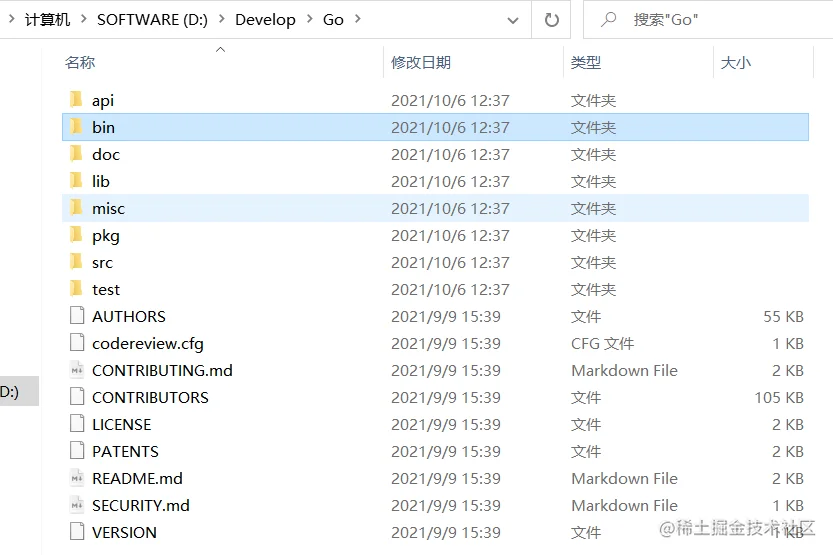Select the codereview.cfg file name
The image size is (833, 555).
coord(148,344)
